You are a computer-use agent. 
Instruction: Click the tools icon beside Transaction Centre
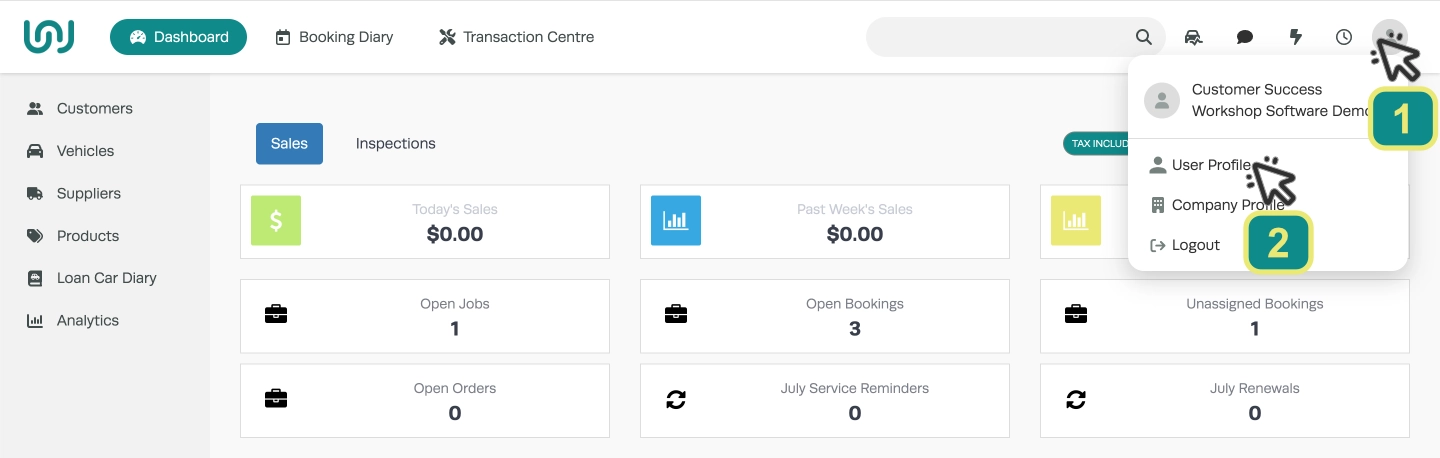pos(447,37)
